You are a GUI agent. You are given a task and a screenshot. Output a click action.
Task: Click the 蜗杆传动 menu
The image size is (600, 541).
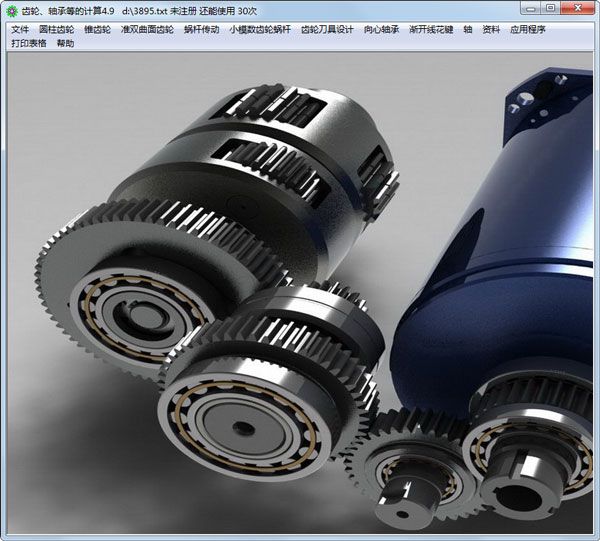(x=201, y=30)
